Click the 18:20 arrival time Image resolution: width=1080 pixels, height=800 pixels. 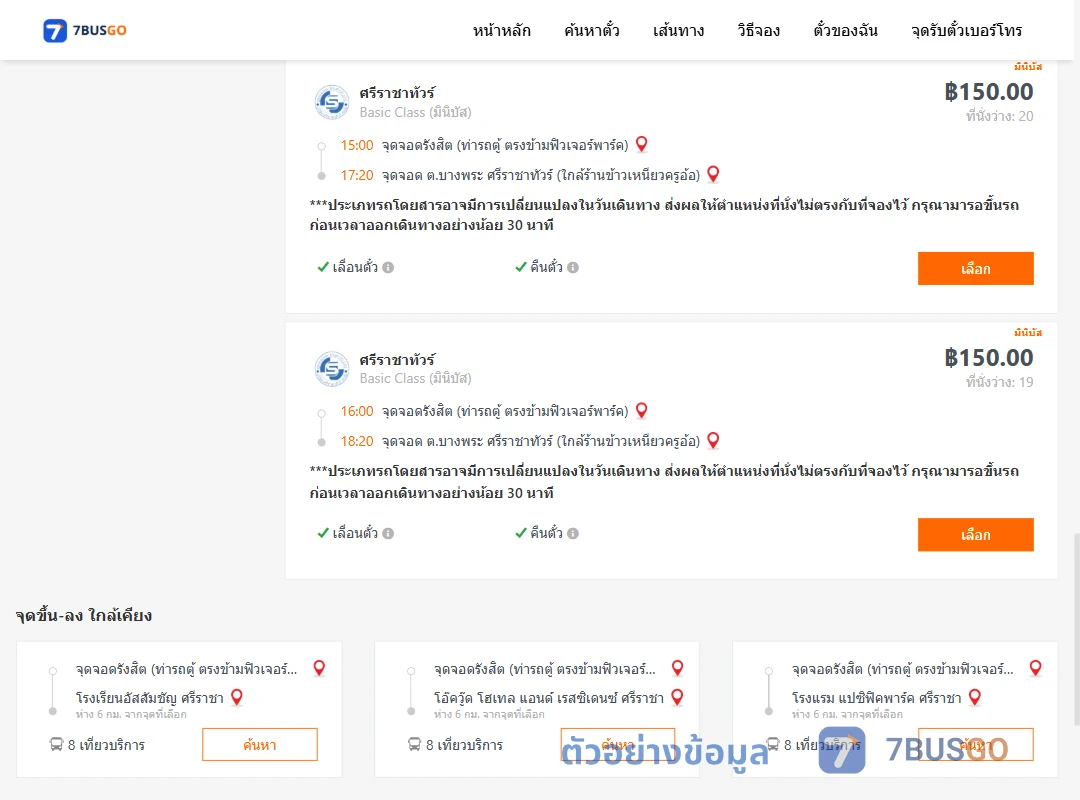[x=357, y=441]
